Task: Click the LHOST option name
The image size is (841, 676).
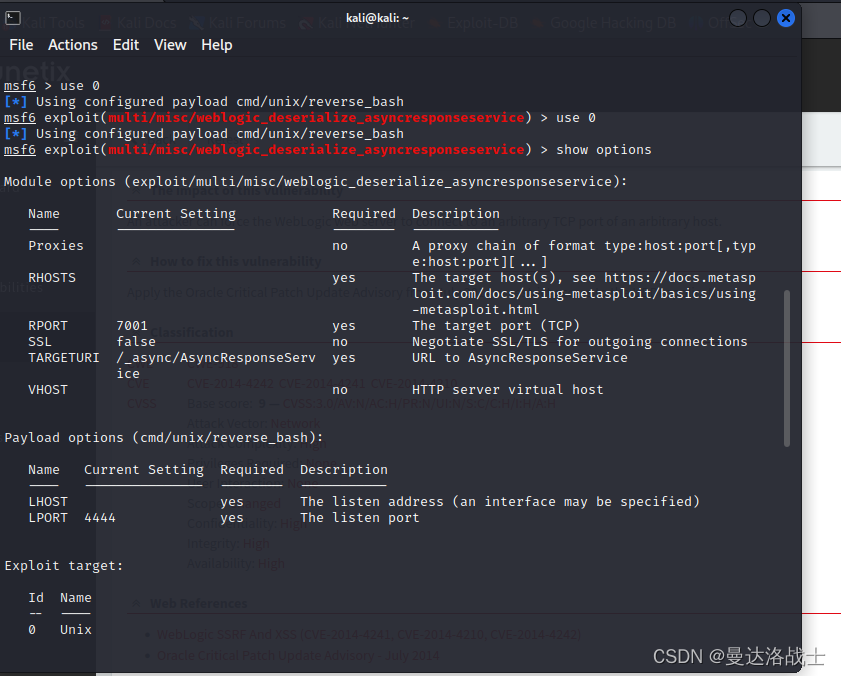Action: click(48, 502)
